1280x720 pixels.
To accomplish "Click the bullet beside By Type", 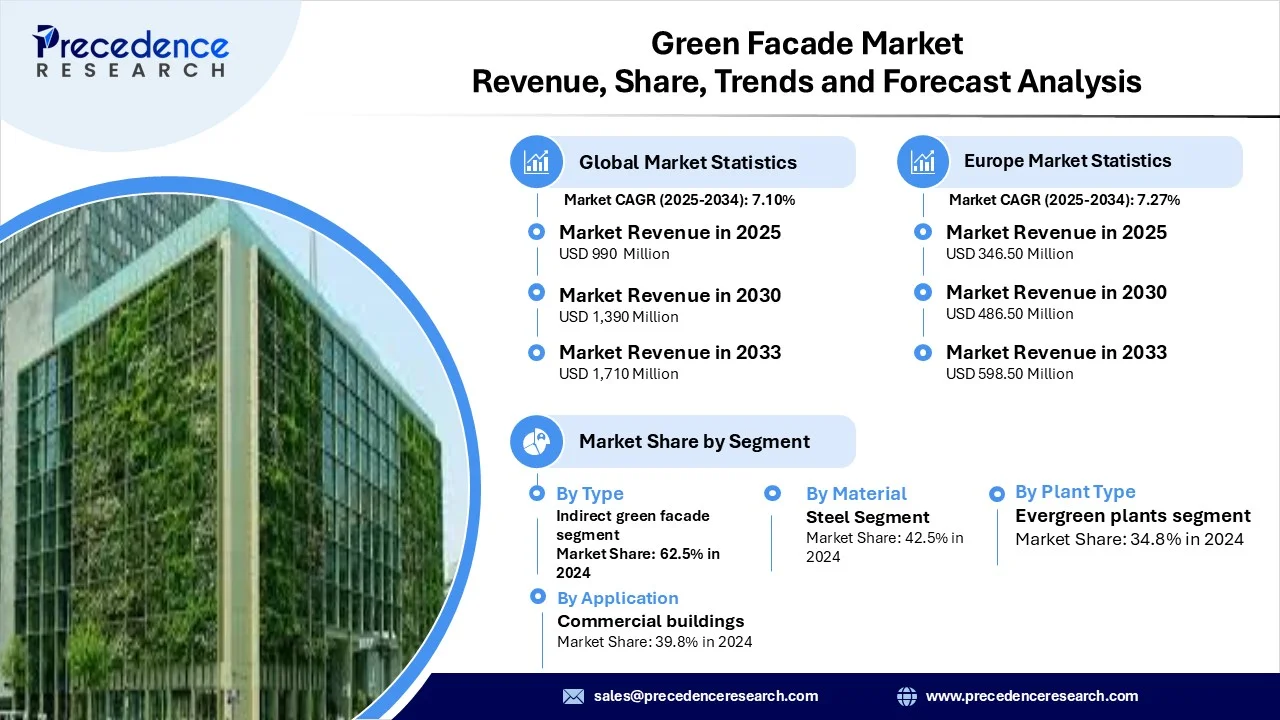I will 537,493.
